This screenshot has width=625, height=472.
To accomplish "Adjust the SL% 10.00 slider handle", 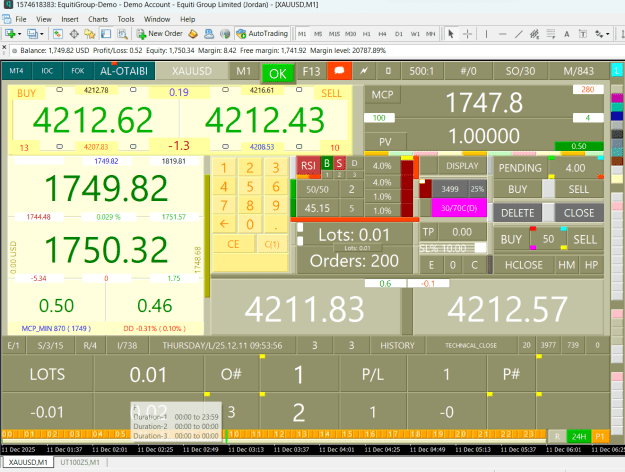I will [481, 248].
